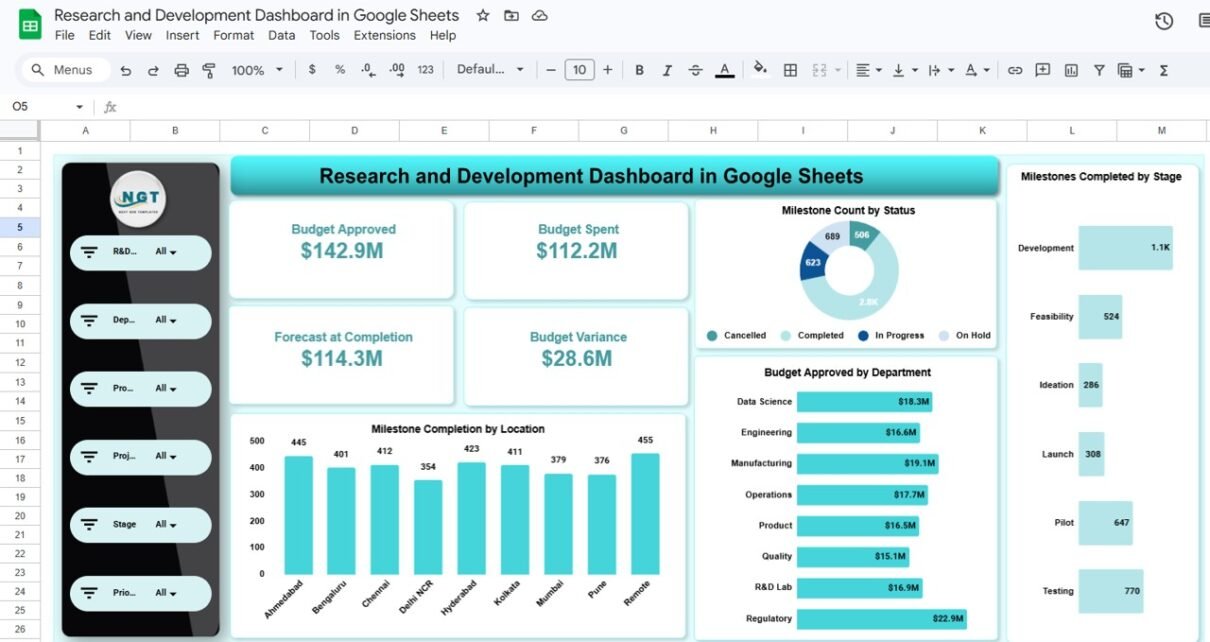Open the version history clock icon

pyautogui.click(x=1163, y=21)
